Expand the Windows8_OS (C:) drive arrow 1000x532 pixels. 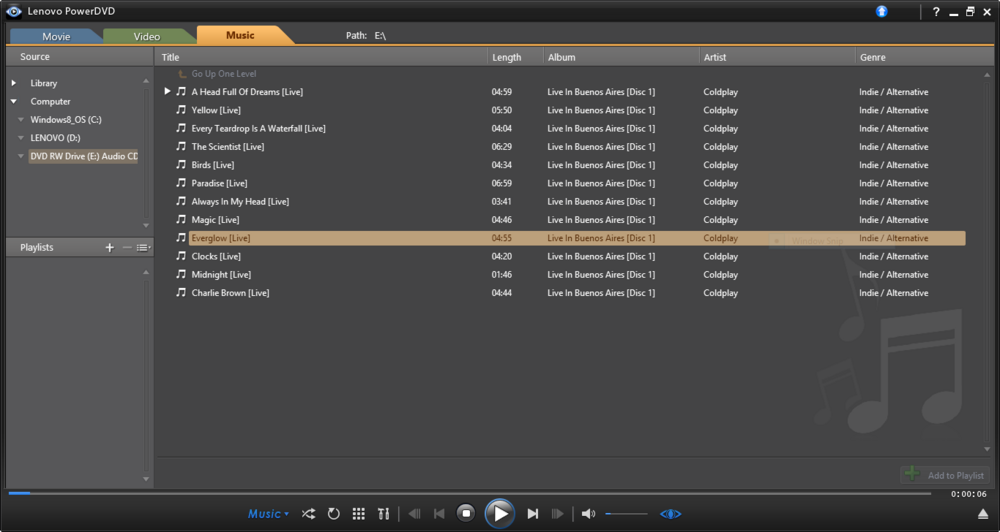point(21,119)
